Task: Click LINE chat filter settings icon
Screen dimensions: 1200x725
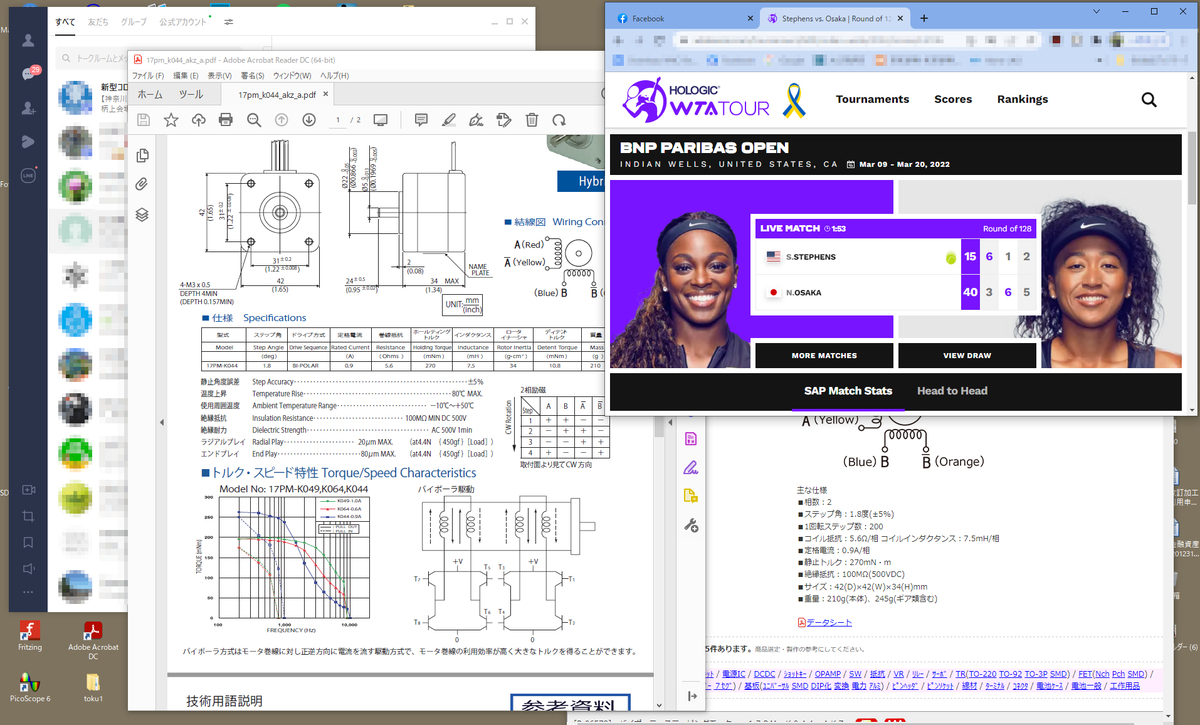Action: click(x=229, y=20)
